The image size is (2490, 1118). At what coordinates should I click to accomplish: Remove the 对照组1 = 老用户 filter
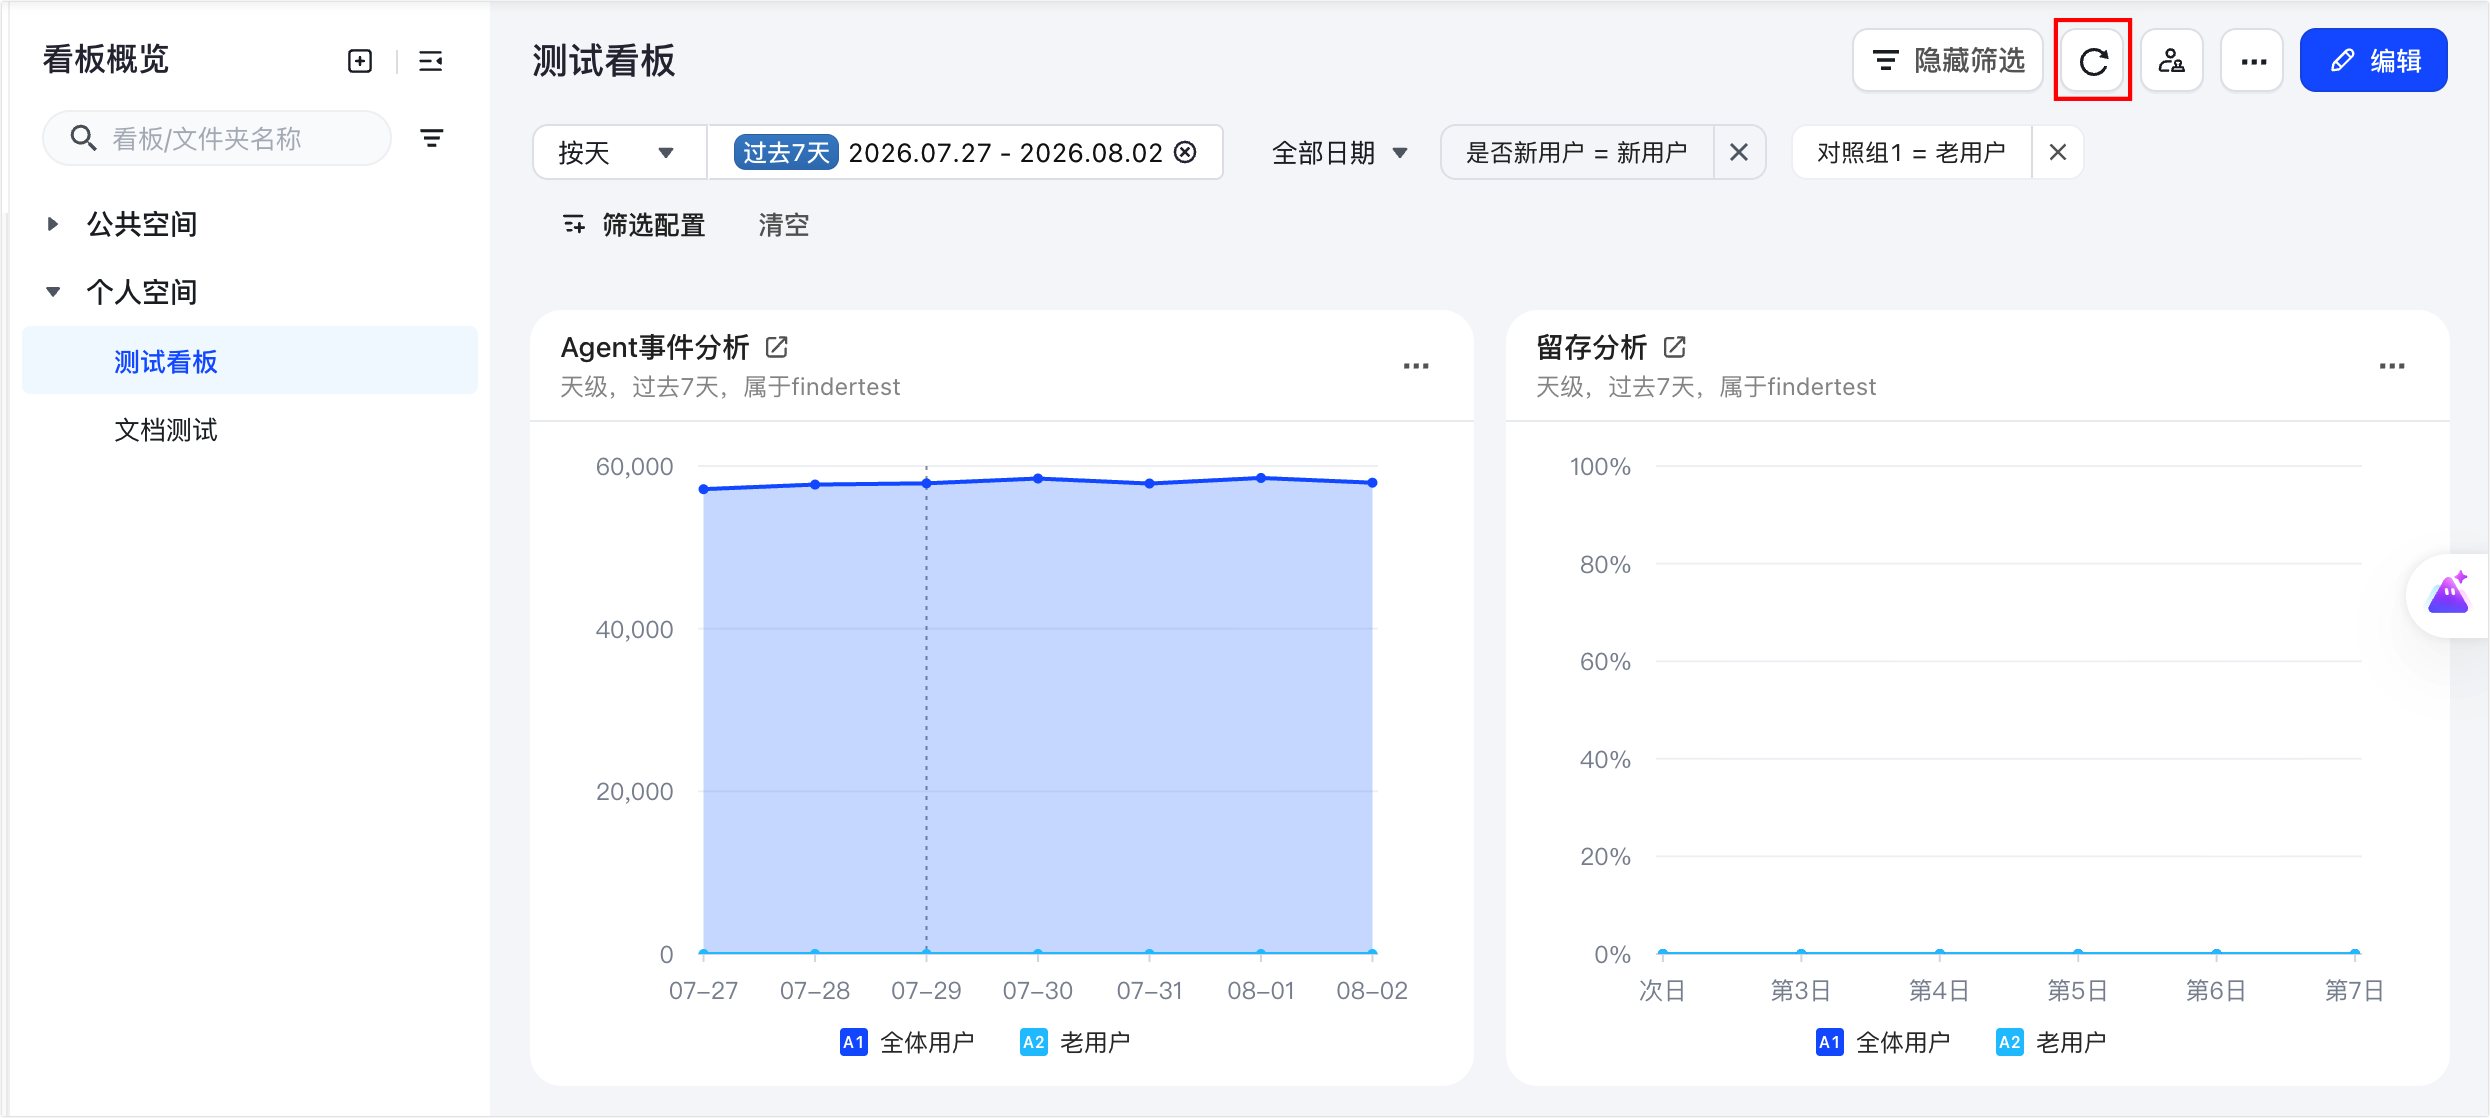(2058, 152)
